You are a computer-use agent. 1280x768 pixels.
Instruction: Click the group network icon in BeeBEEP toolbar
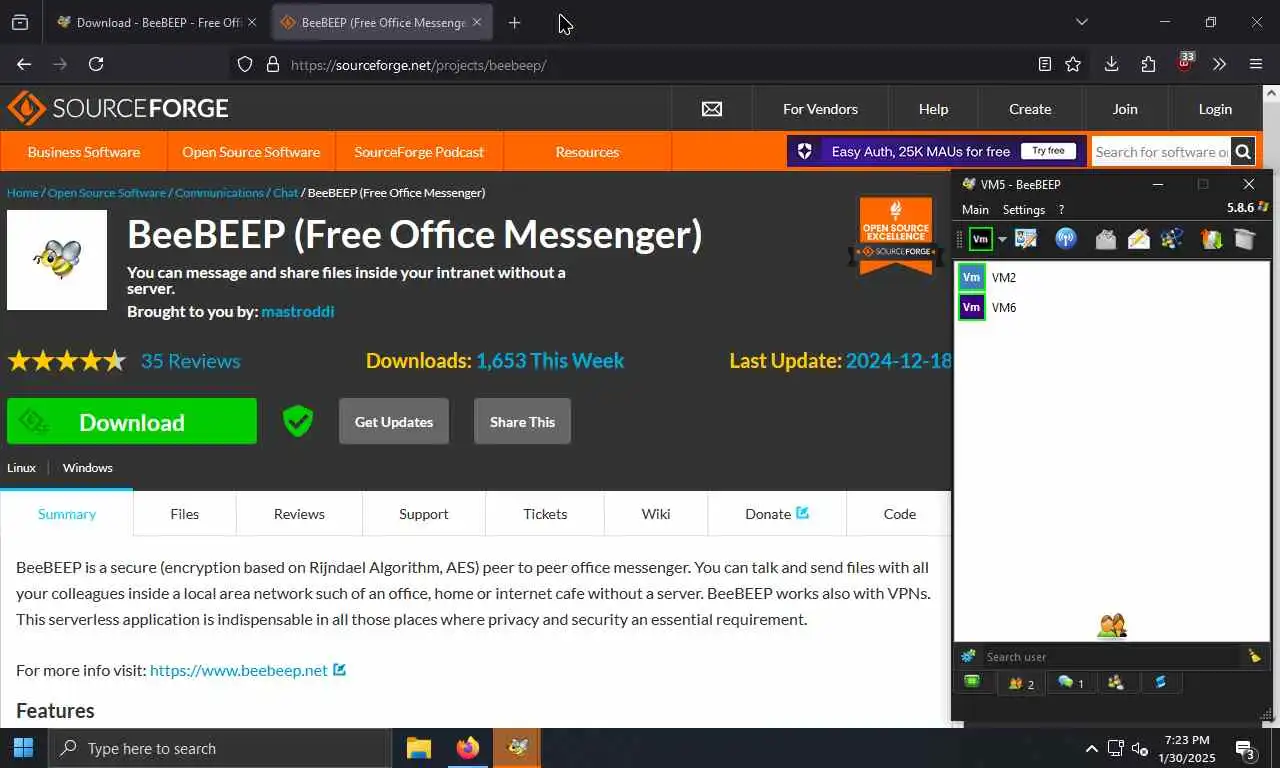click(1173, 239)
